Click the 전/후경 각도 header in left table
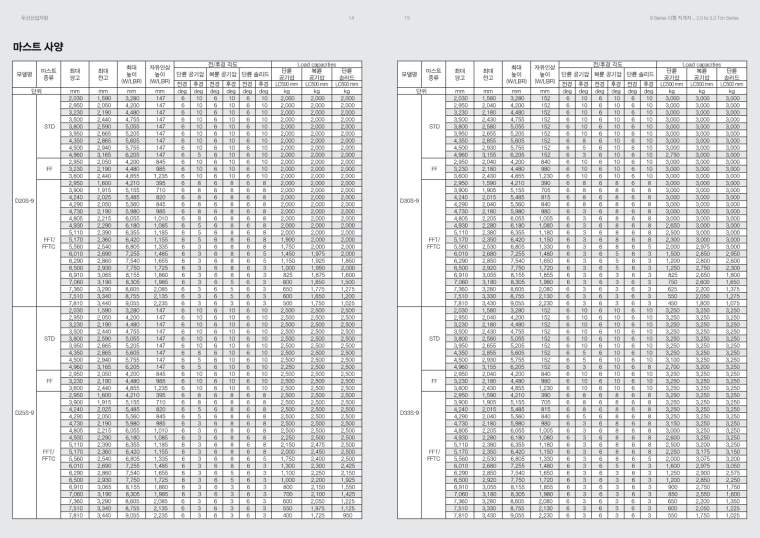This screenshot has height=538, width=760. (222, 64)
